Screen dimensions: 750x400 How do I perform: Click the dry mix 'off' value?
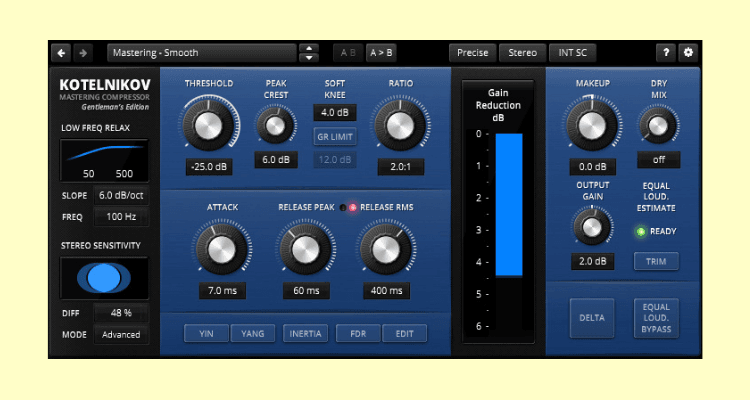[659, 160]
